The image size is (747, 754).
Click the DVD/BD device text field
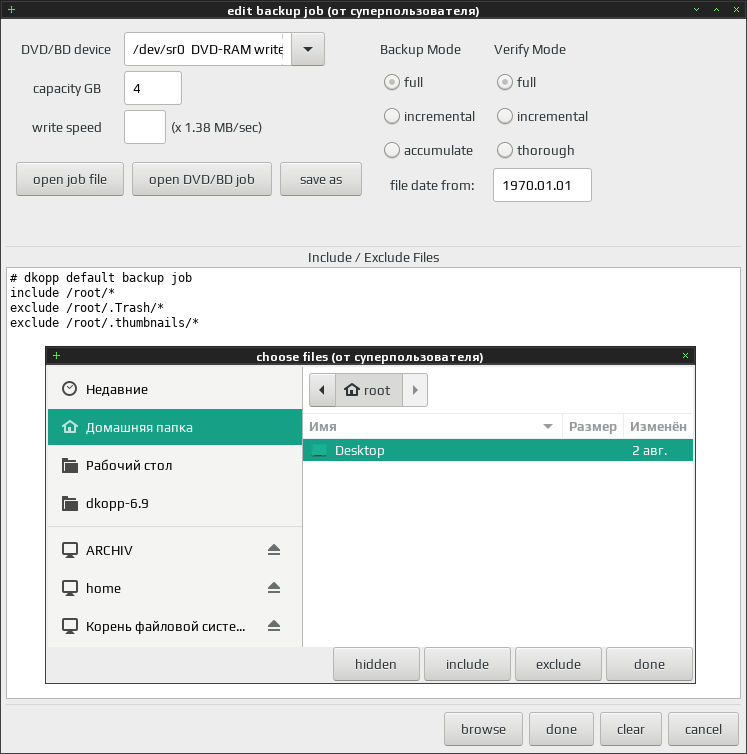[x=208, y=49]
